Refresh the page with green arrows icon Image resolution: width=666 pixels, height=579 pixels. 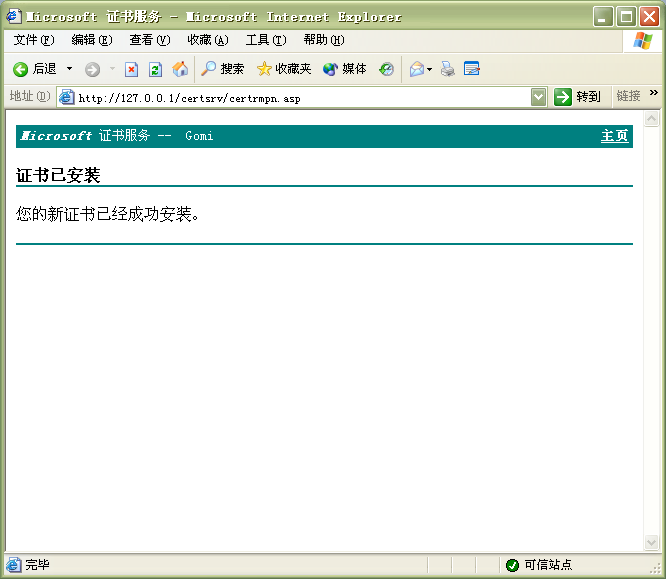[155, 69]
